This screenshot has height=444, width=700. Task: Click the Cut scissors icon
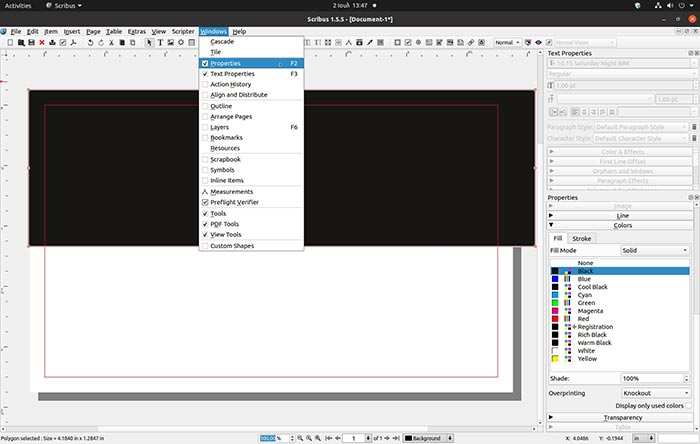click(x=111, y=42)
